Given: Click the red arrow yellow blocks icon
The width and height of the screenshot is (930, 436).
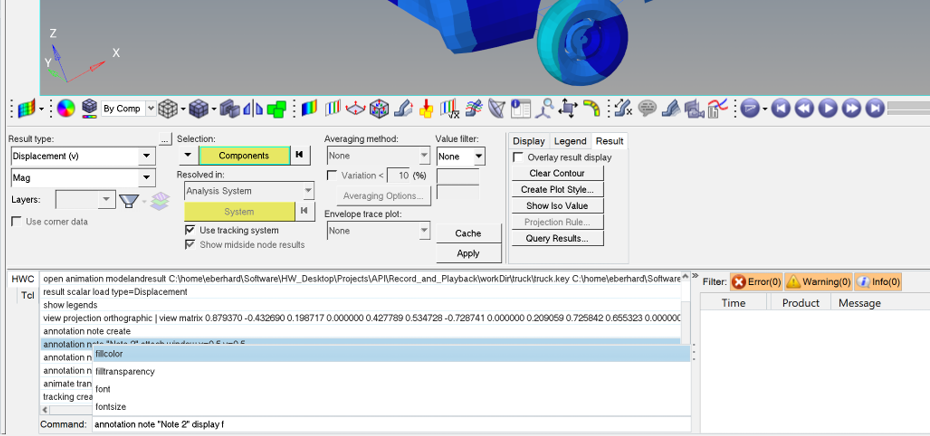Looking at the screenshot, I should (x=426, y=108).
